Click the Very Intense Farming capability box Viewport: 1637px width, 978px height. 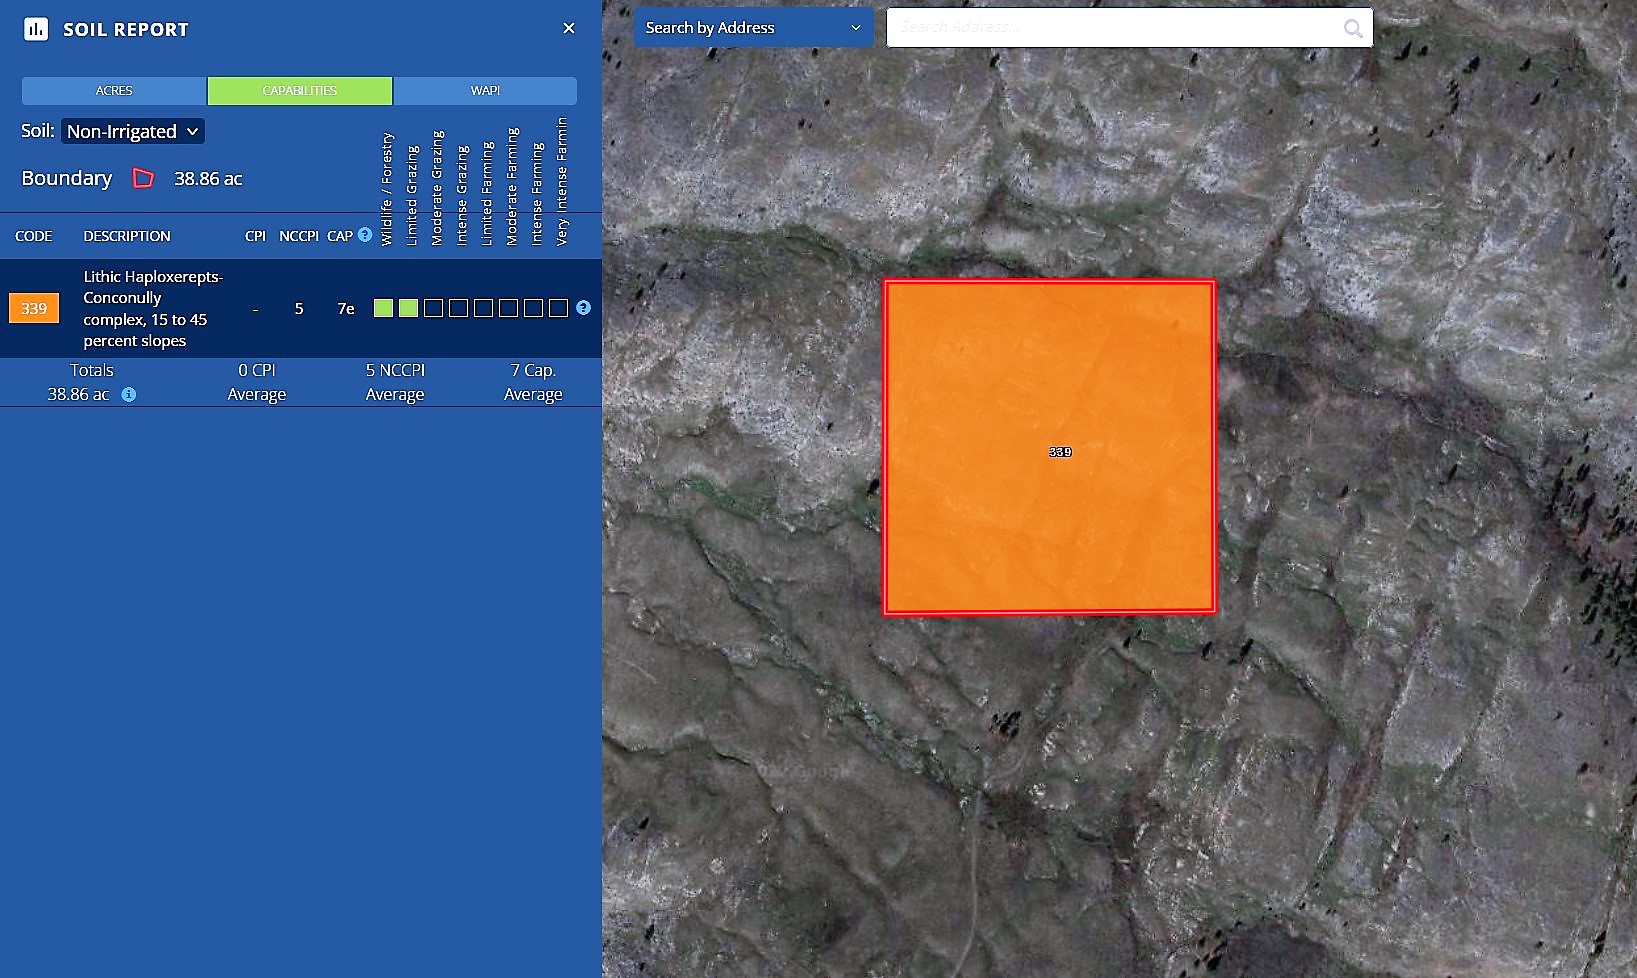click(558, 308)
